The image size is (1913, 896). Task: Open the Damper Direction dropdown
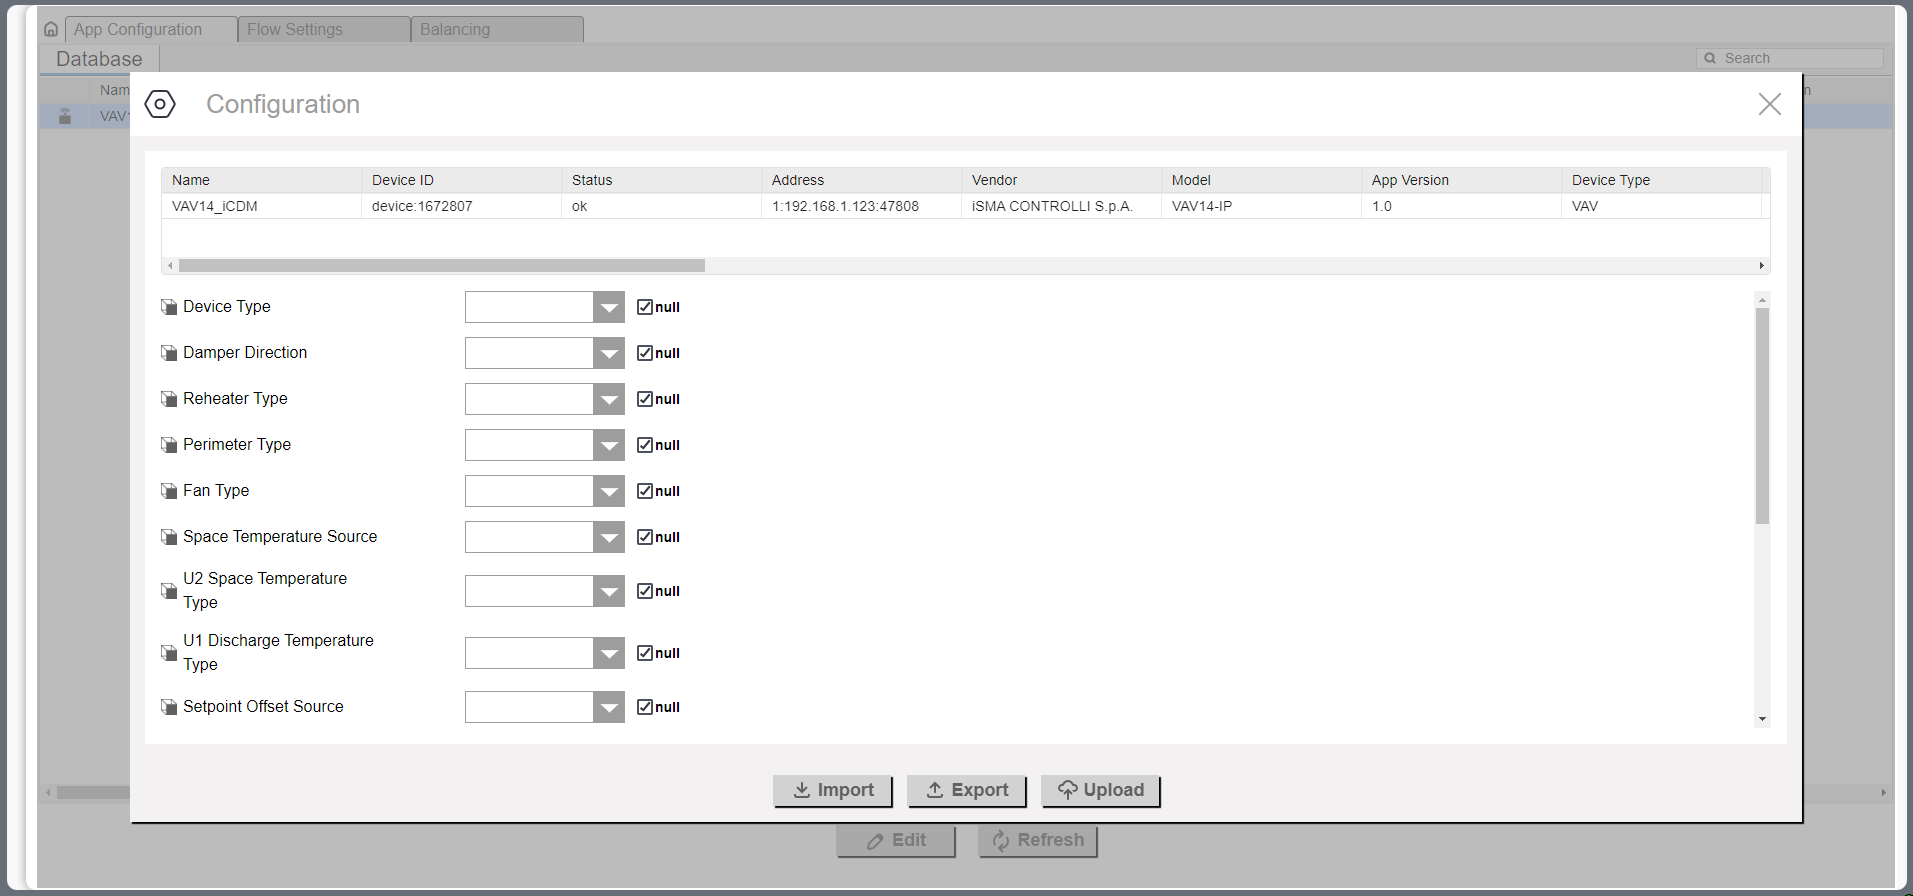coord(608,353)
